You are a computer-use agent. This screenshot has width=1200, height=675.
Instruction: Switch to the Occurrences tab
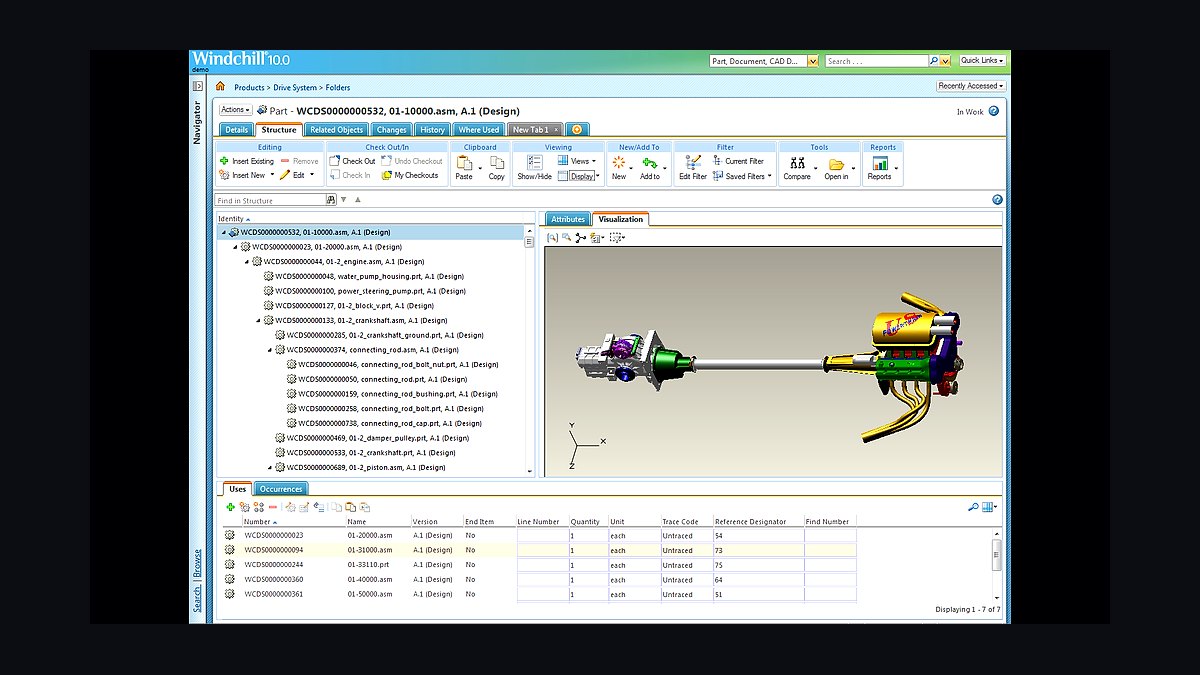pyautogui.click(x=281, y=489)
